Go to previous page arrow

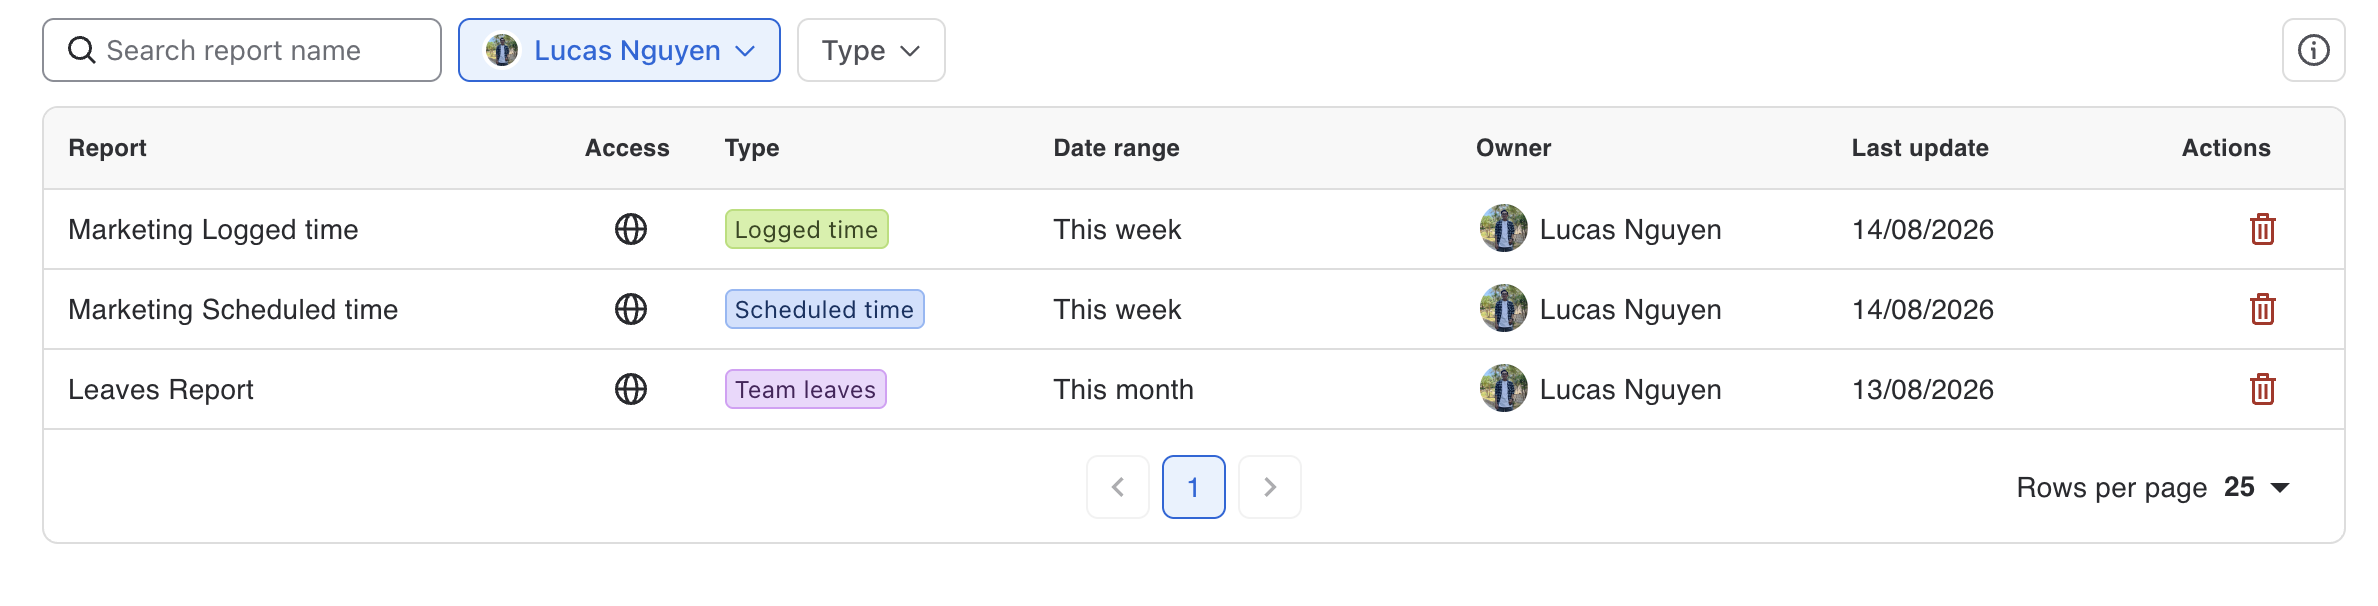coord(1118,487)
